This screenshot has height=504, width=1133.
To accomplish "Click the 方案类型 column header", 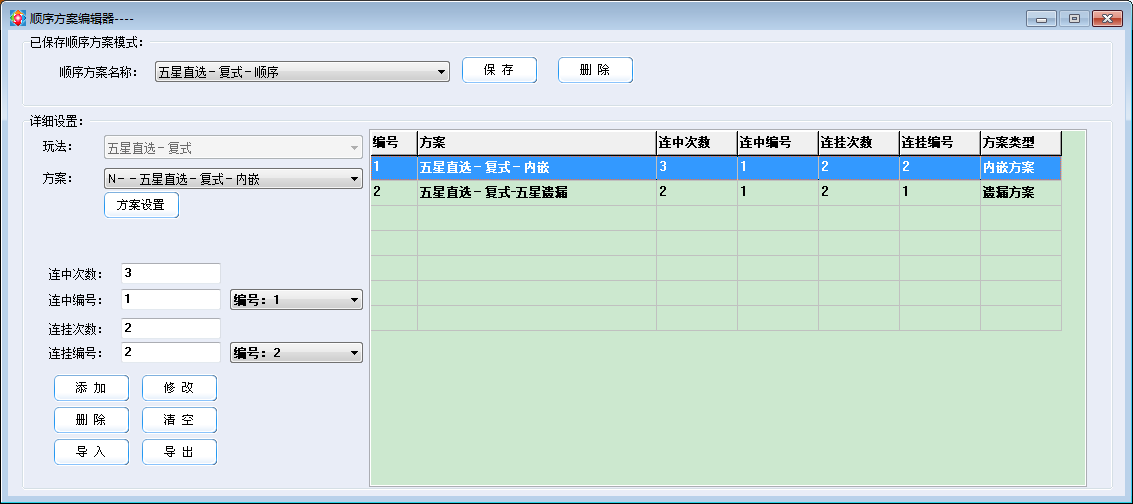I will [1019, 143].
